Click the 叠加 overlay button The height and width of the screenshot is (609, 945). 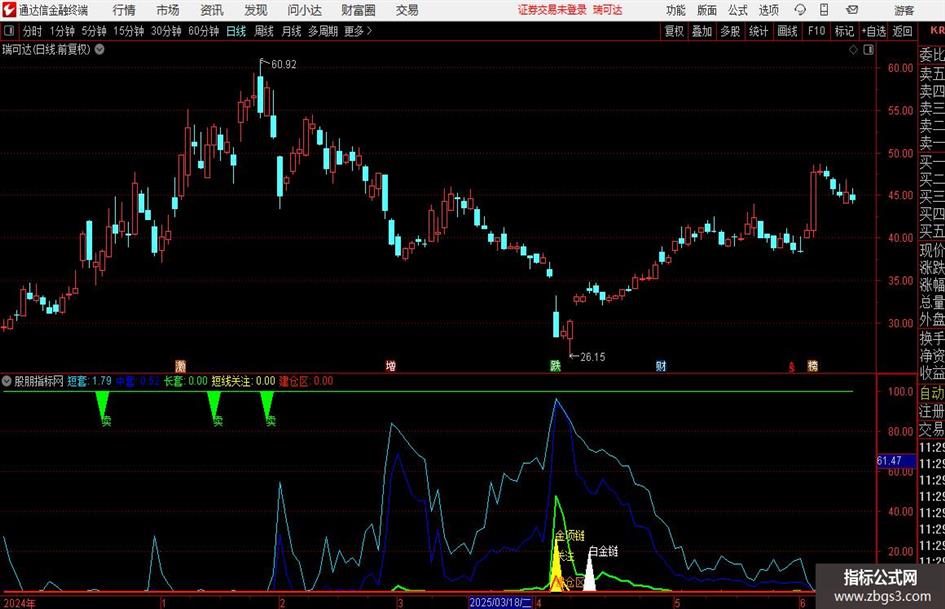click(x=702, y=31)
